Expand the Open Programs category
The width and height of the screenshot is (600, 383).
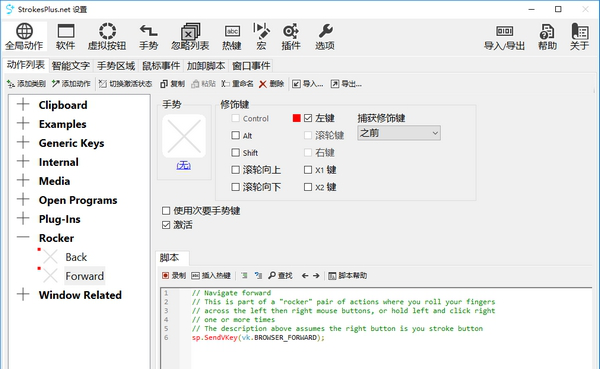(x=23, y=200)
